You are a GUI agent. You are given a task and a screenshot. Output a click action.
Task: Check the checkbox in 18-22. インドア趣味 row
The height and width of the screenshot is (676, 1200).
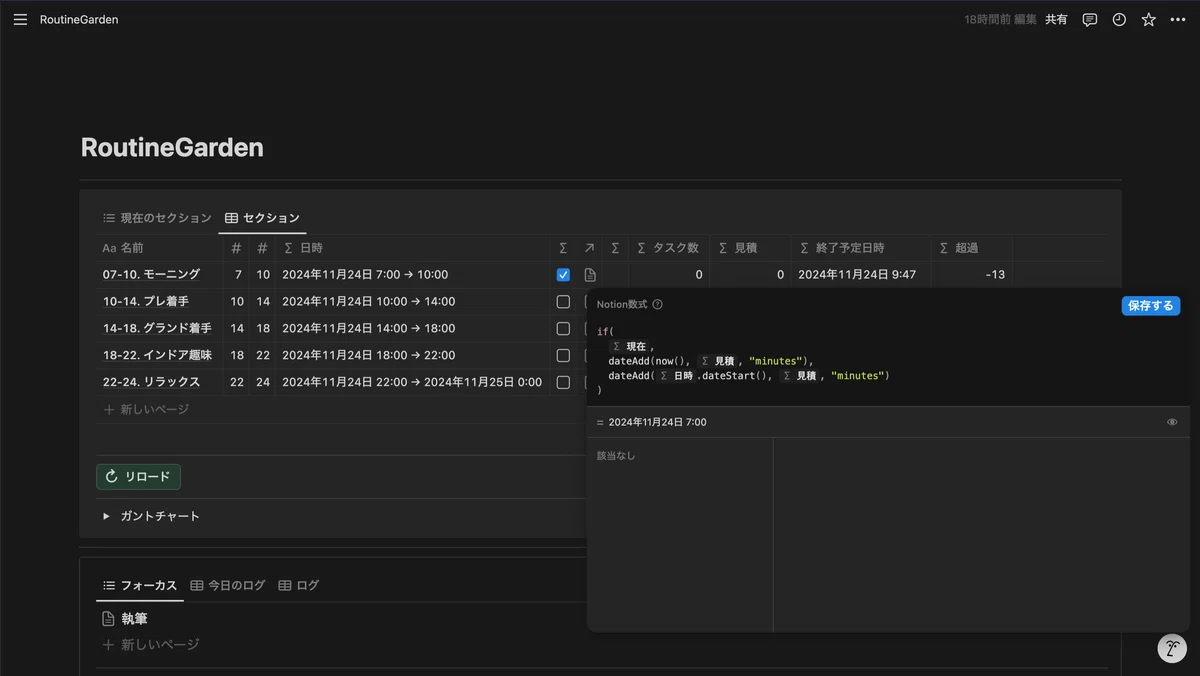pyautogui.click(x=563, y=355)
